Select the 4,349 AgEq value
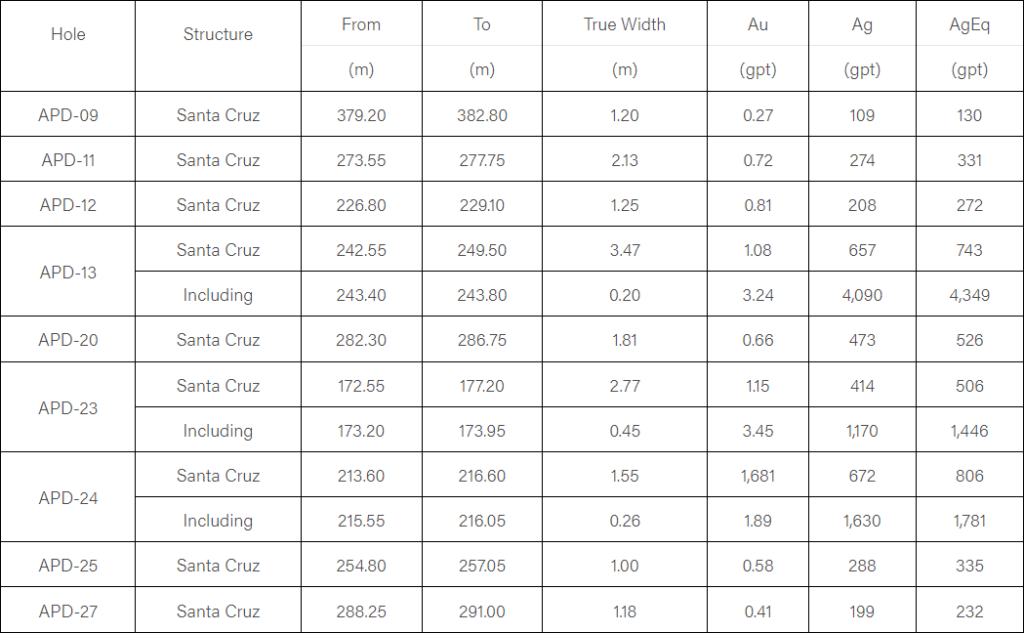This screenshot has height=633, width=1024. click(x=969, y=295)
